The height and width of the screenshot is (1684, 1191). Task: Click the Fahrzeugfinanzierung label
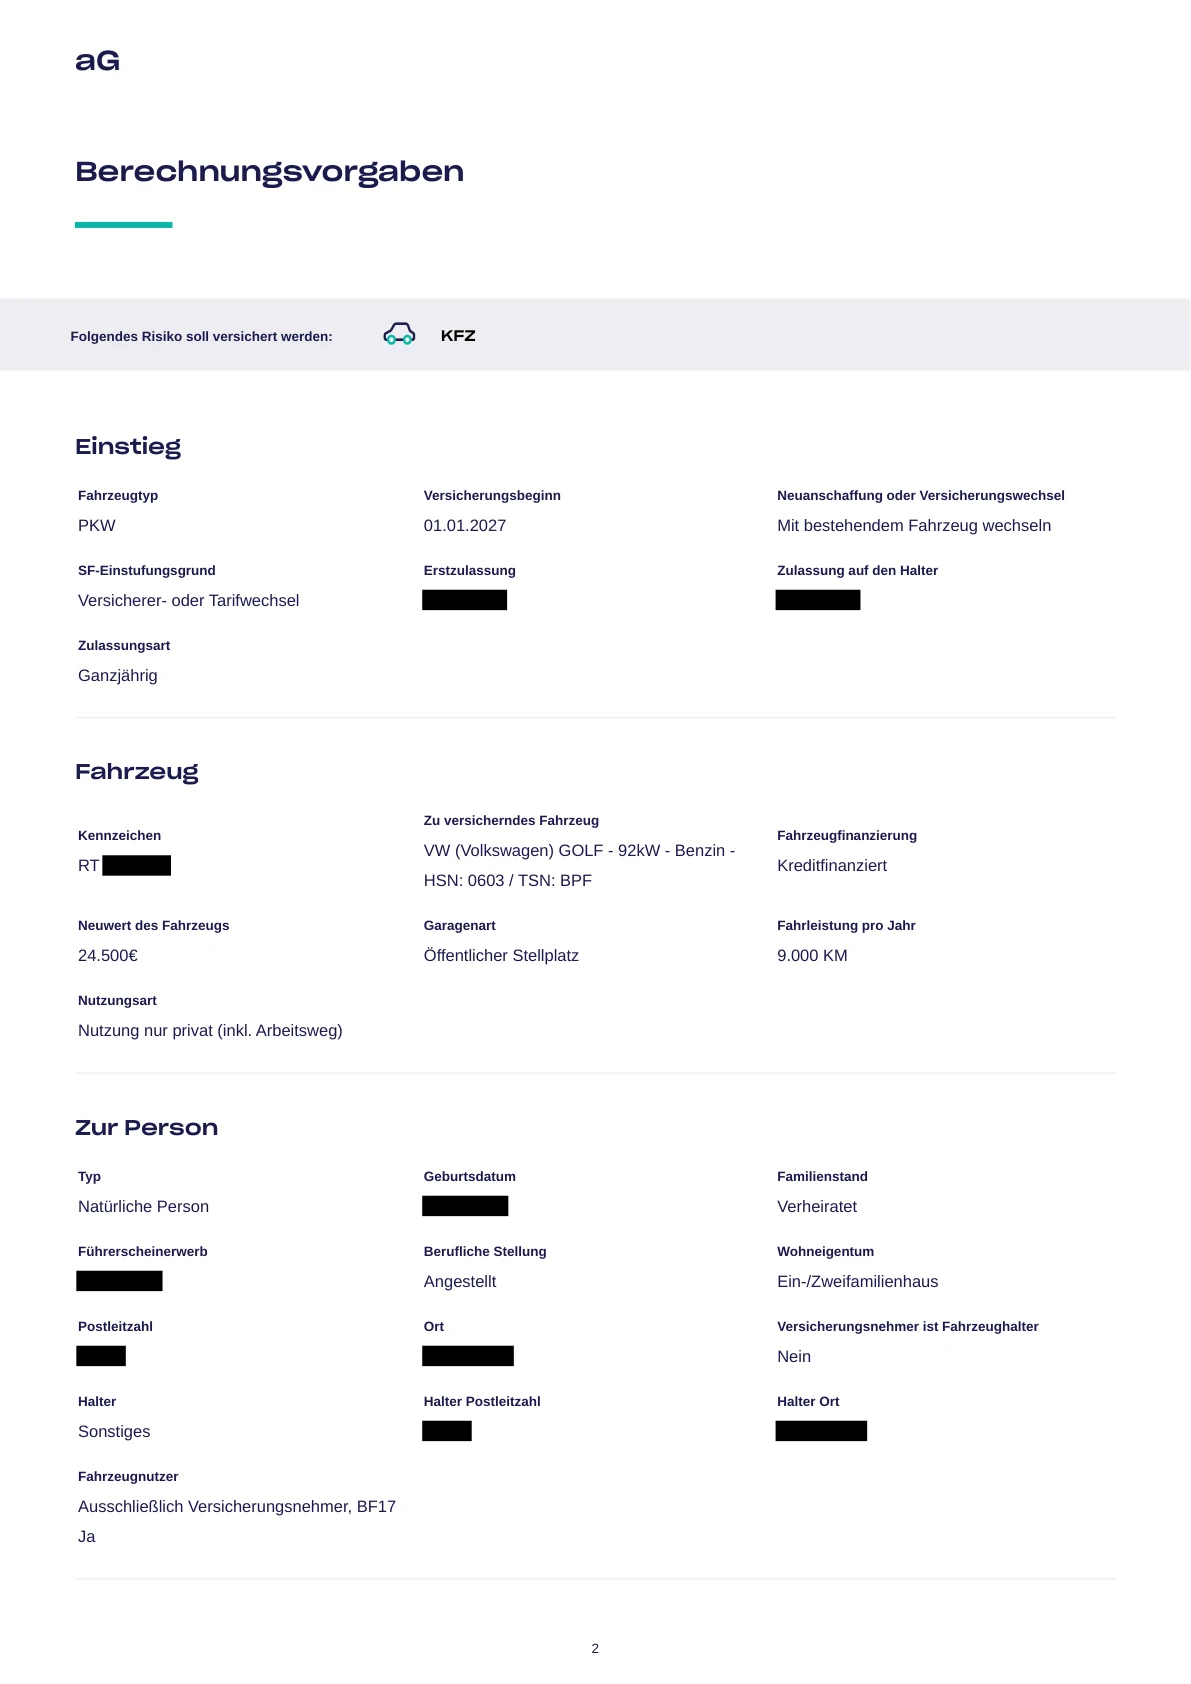click(x=847, y=836)
